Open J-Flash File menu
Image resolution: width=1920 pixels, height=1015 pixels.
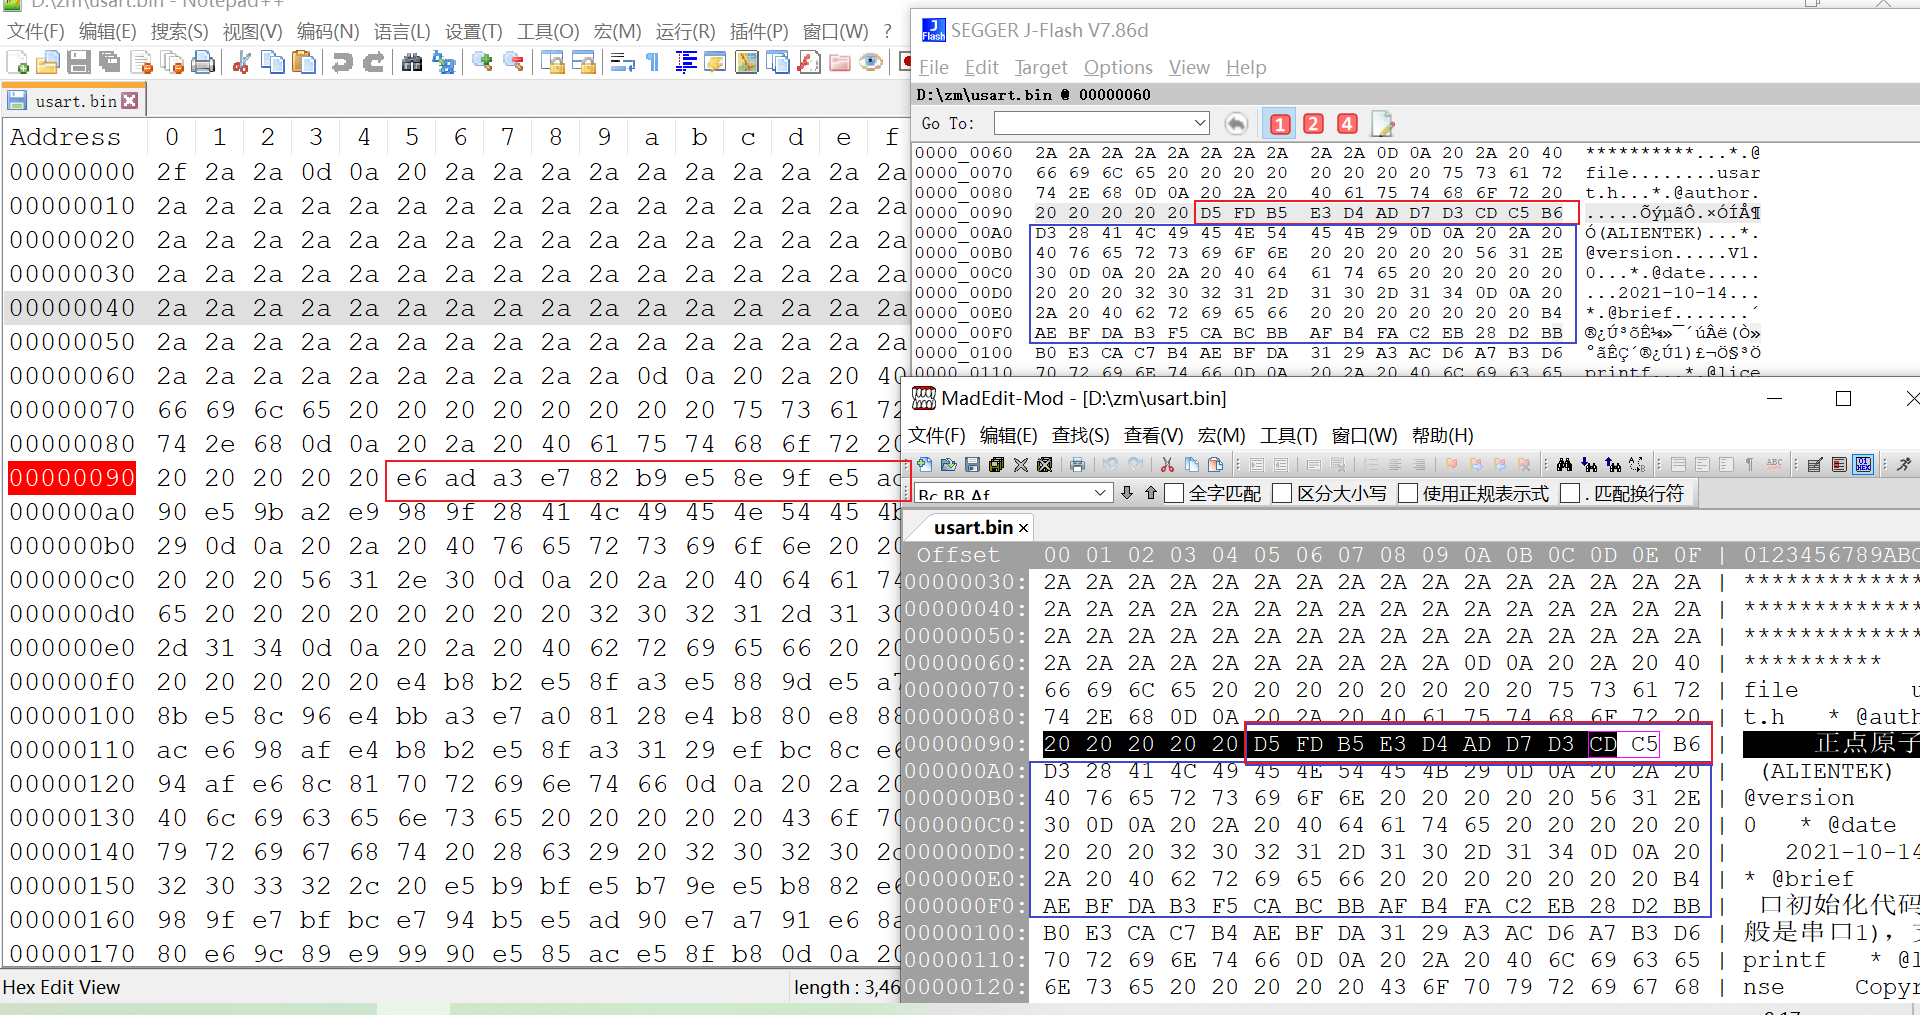point(934,67)
